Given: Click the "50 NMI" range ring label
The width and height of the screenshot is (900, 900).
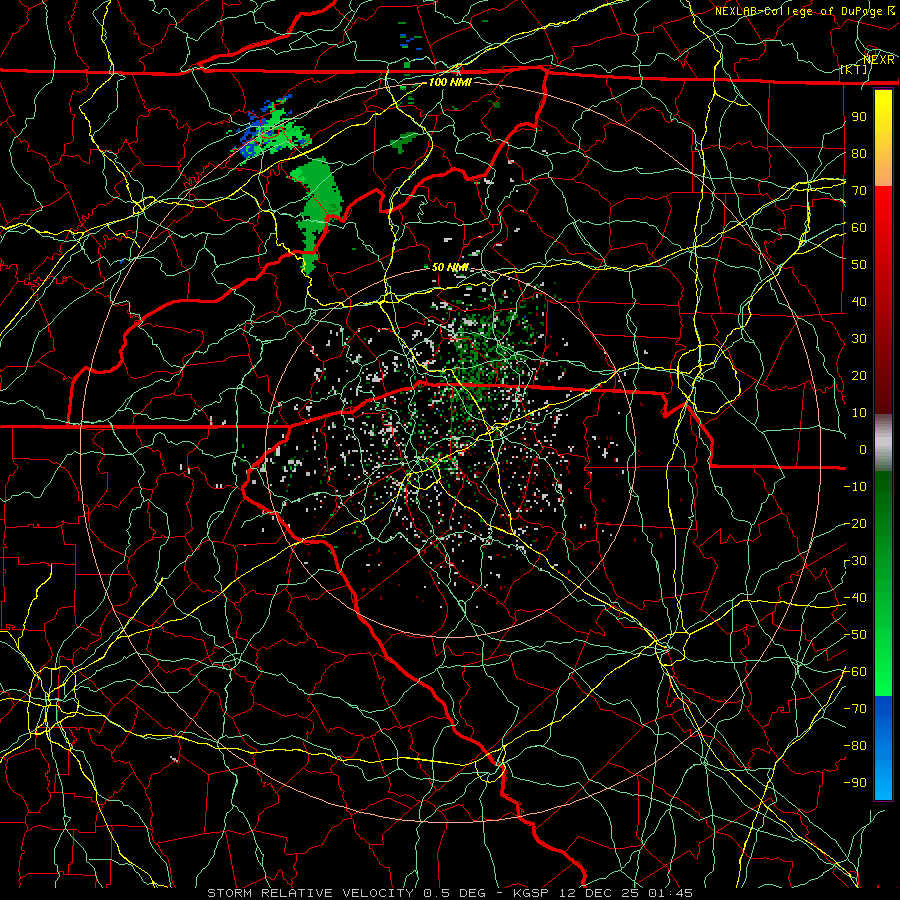Looking at the screenshot, I should [x=450, y=267].
